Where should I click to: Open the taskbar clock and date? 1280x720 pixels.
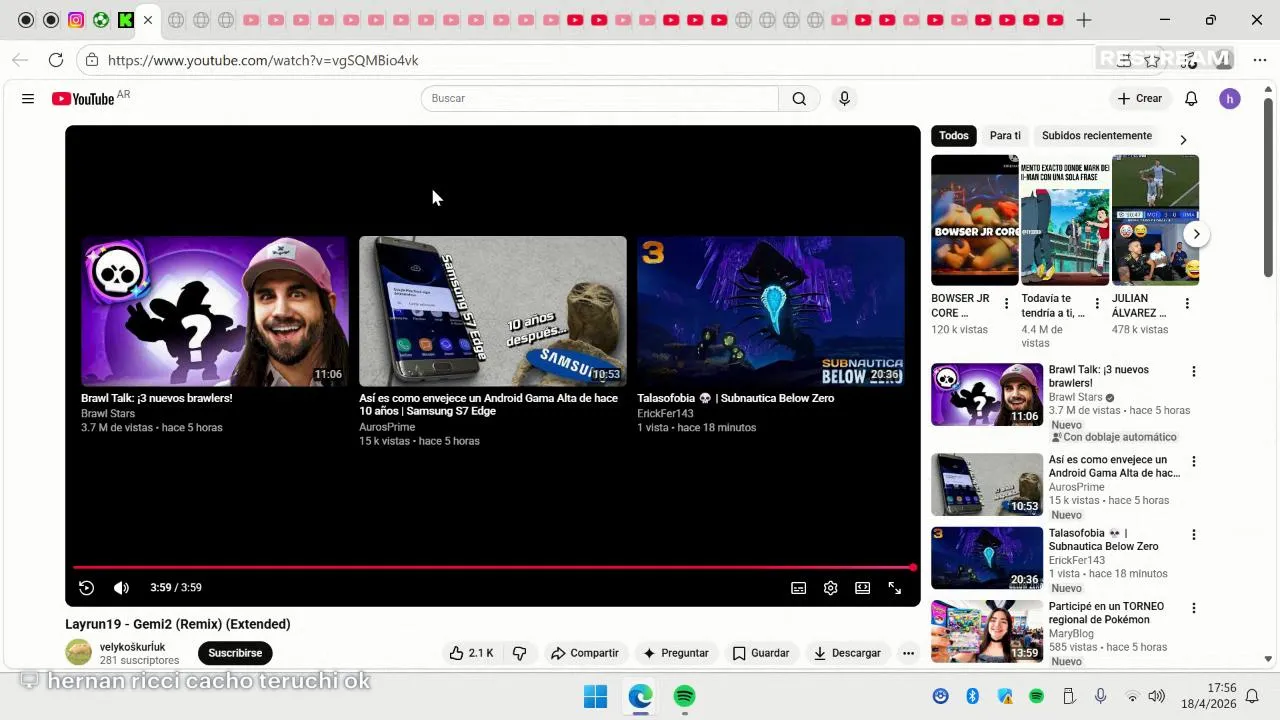click(1208, 696)
